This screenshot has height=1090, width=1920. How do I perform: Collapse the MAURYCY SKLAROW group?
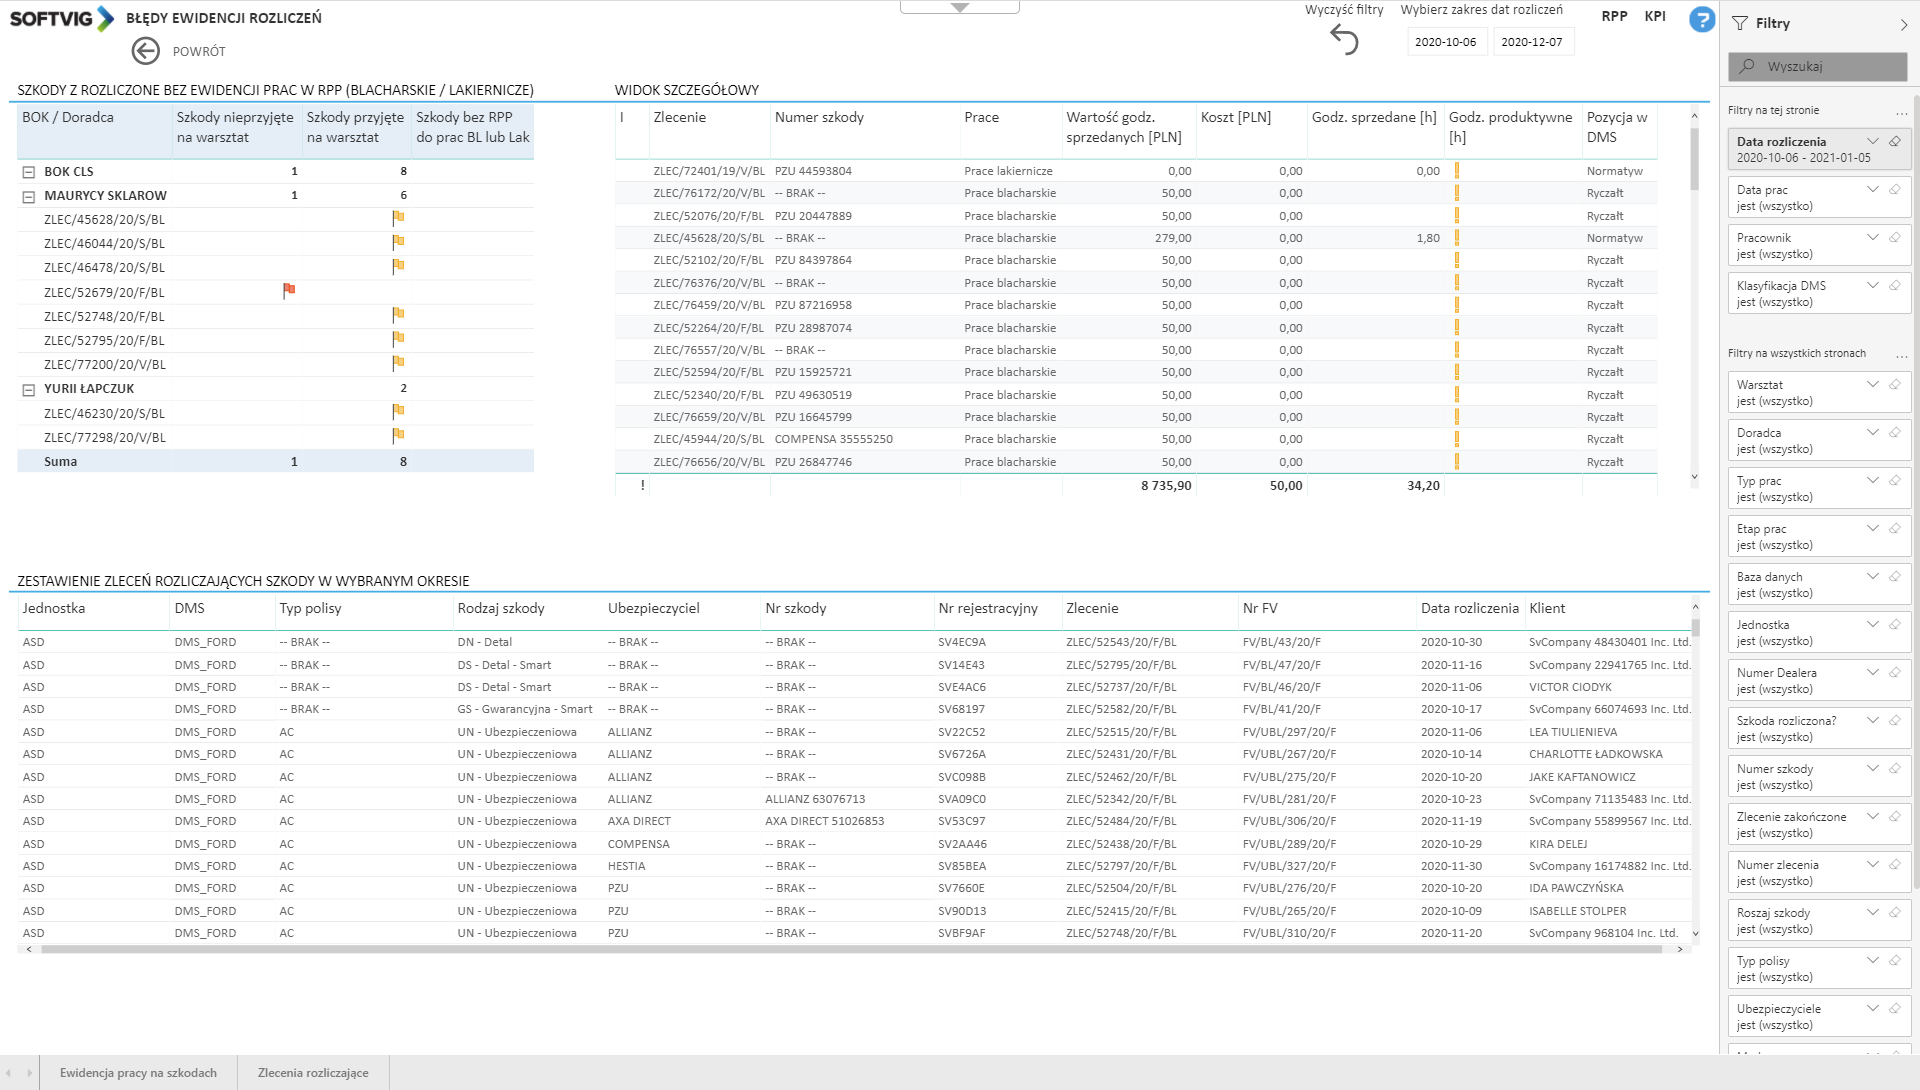[29, 196]
